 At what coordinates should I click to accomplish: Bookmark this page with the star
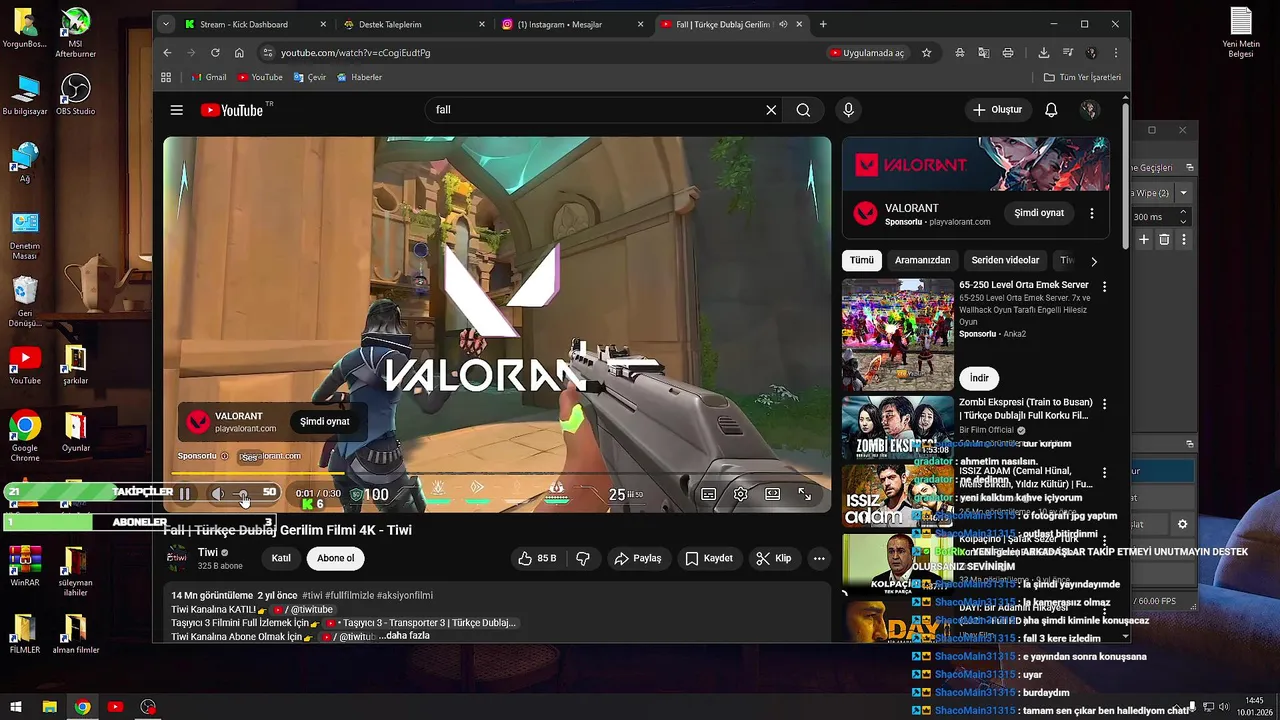coord(926,52)
